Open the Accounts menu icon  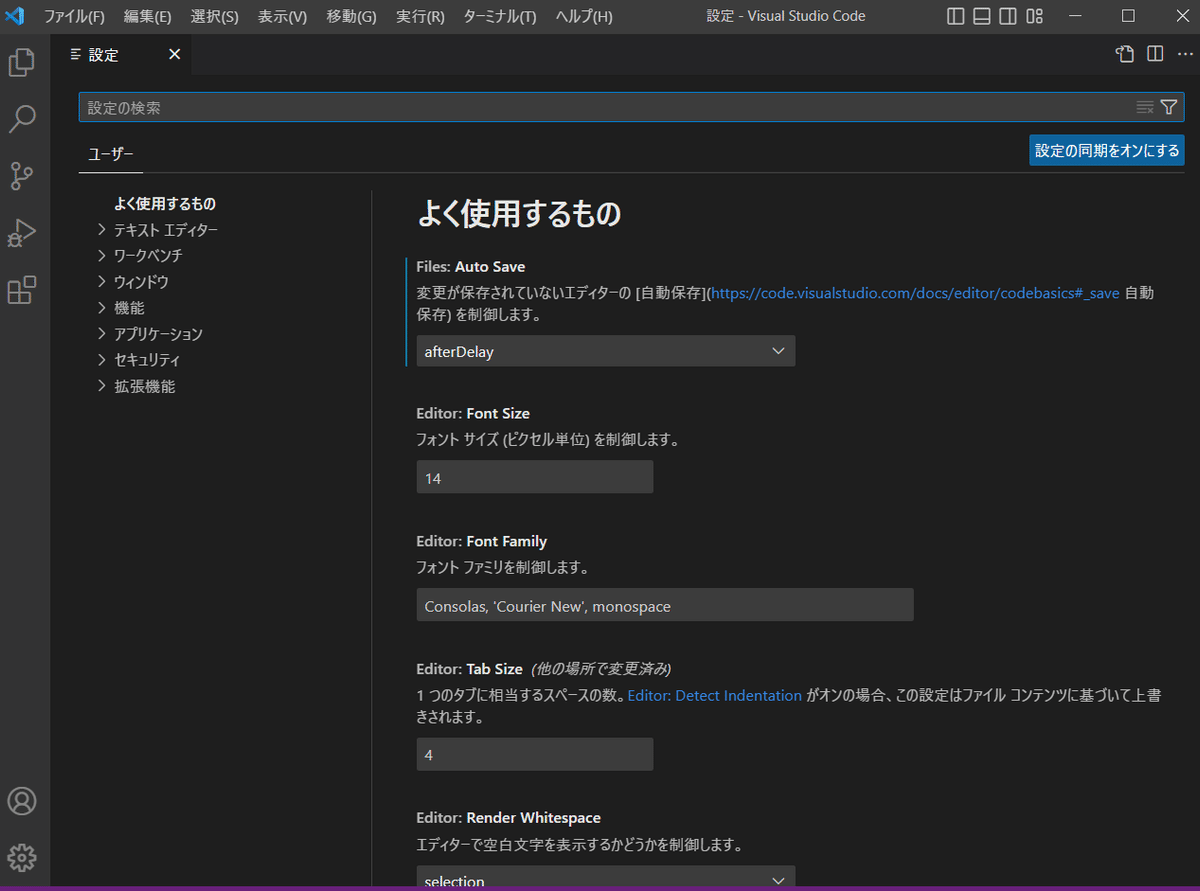pyautogui.click(x=22, y=801)
